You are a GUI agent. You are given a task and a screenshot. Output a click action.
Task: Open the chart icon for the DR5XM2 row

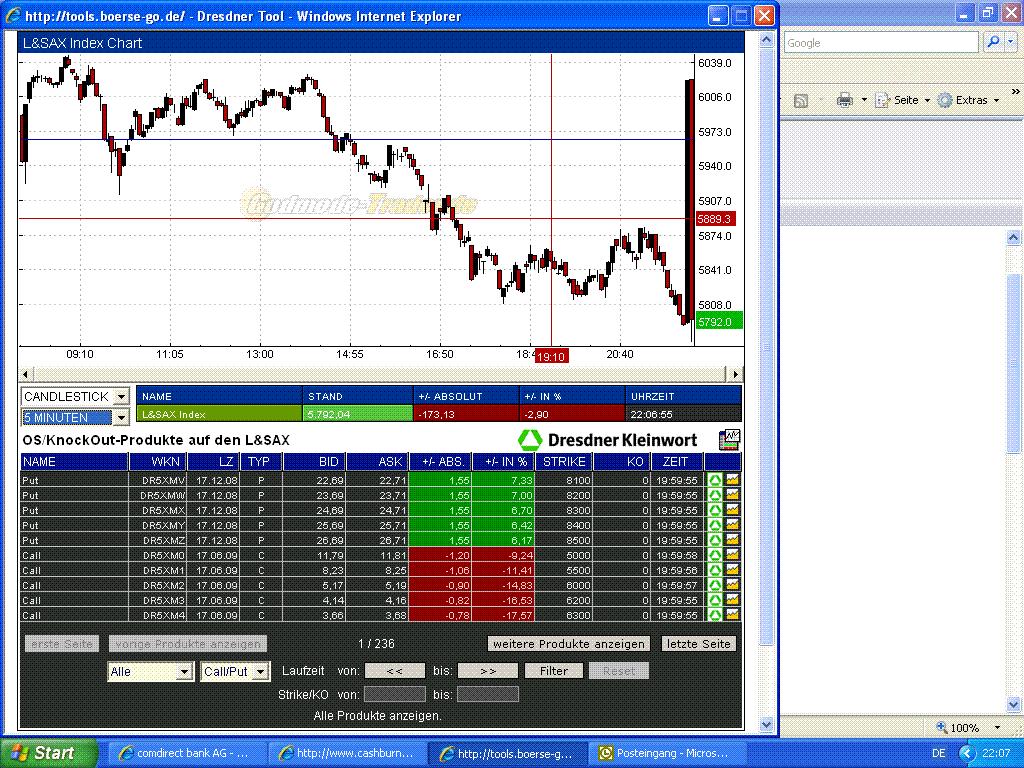point(733,585)
